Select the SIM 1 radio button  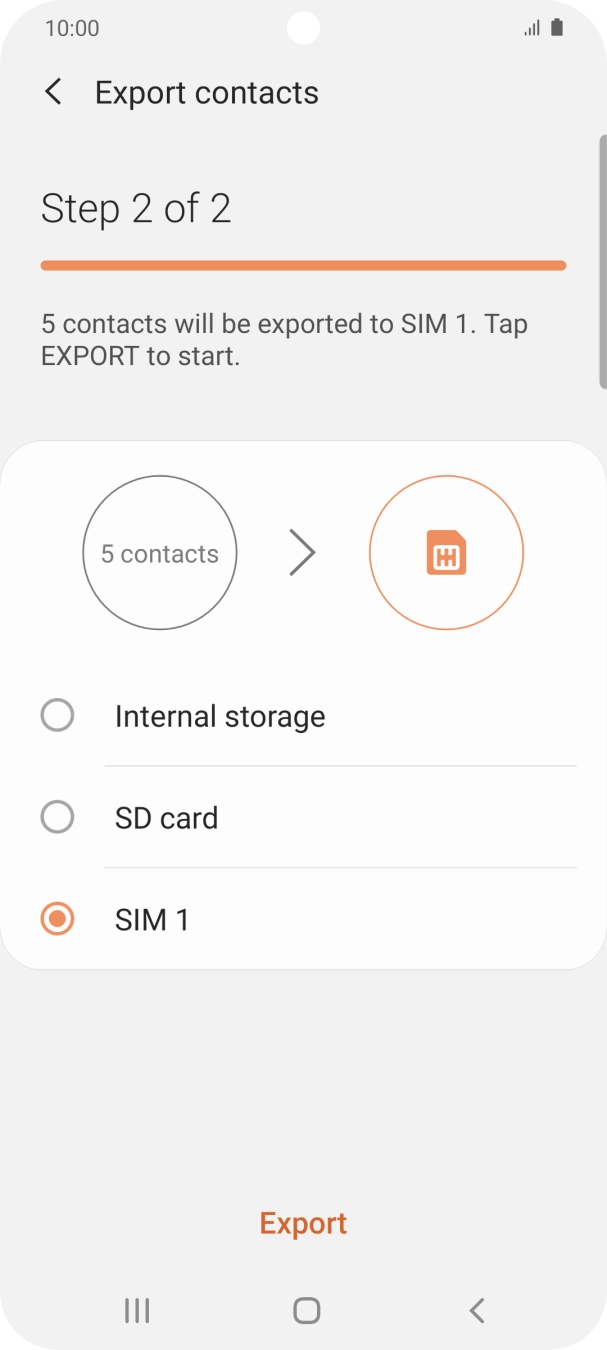(57, 919)
